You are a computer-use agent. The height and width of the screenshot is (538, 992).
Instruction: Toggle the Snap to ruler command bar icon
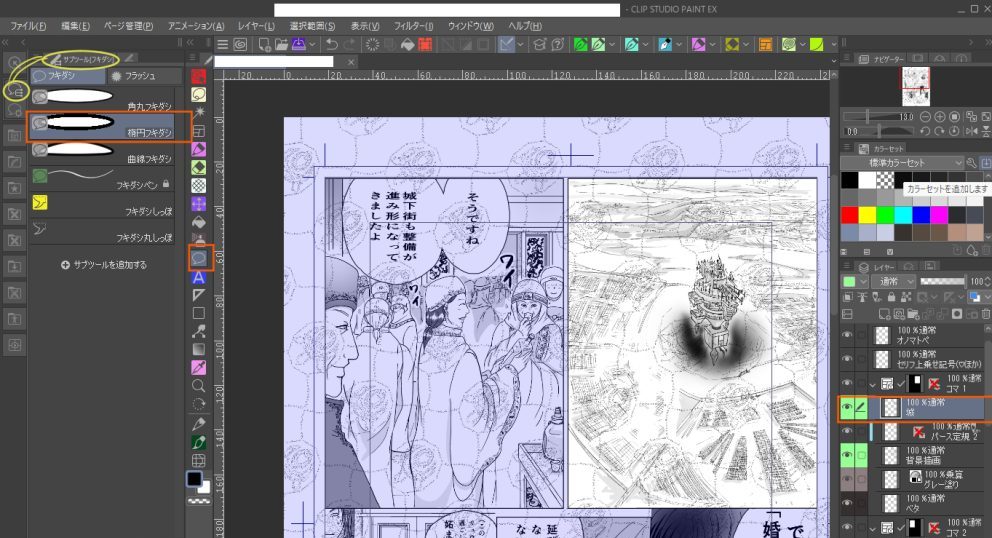point(506,44)
